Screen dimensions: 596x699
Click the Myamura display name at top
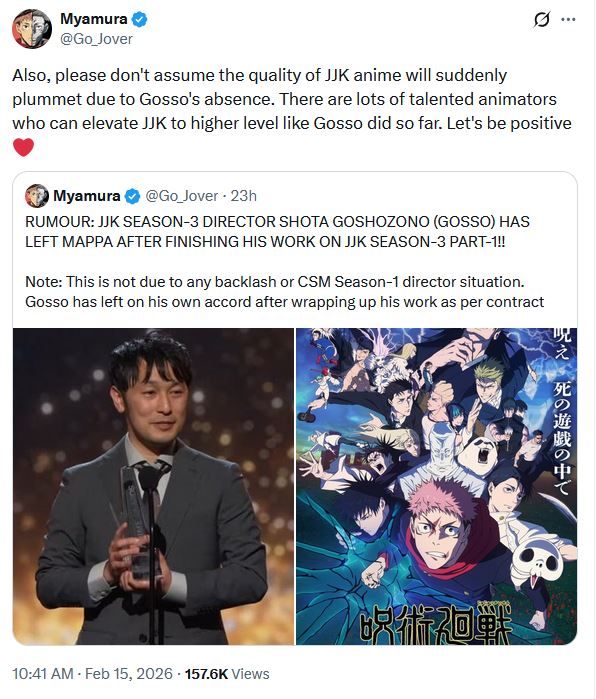coord(94,19)
